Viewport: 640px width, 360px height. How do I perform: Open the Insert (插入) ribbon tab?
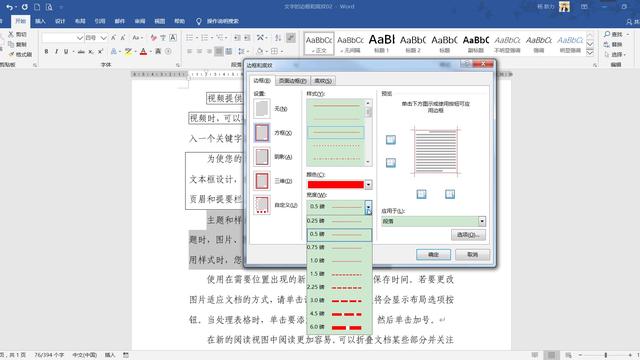coord(40,21)
